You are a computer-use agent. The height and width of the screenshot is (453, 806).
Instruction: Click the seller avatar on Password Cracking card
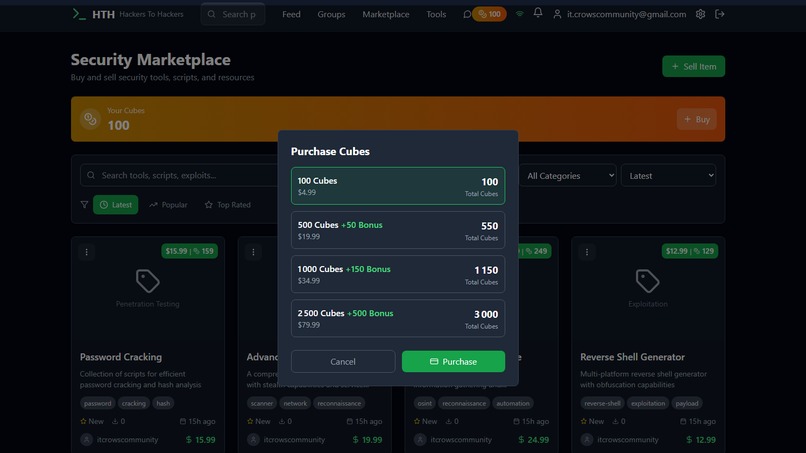[86, 440]
